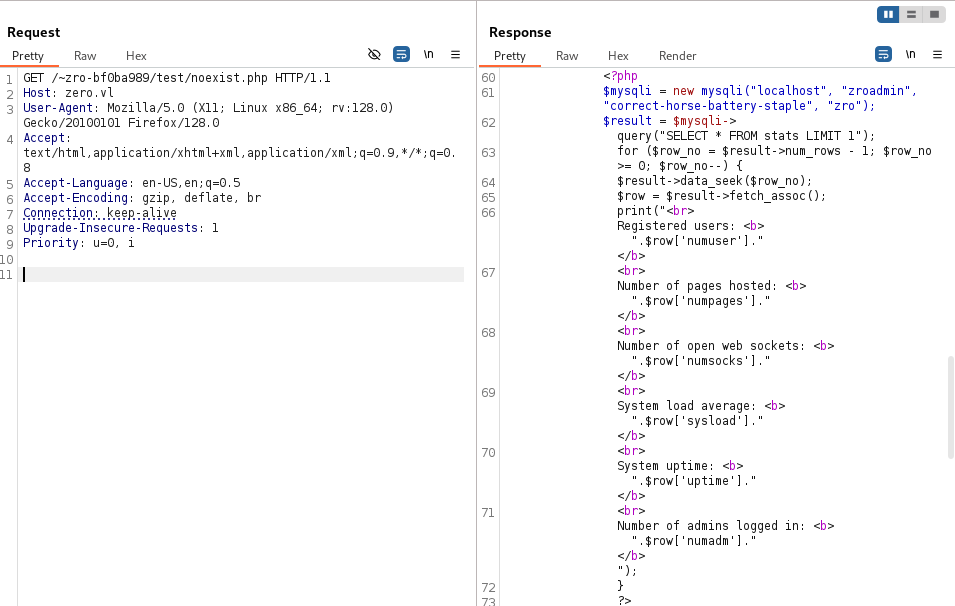The width and height of the screenshot is (955, 606).
Task: Place cursor on empty line 11 of the request
Action: pyautogui.click(x=244, y=275)
